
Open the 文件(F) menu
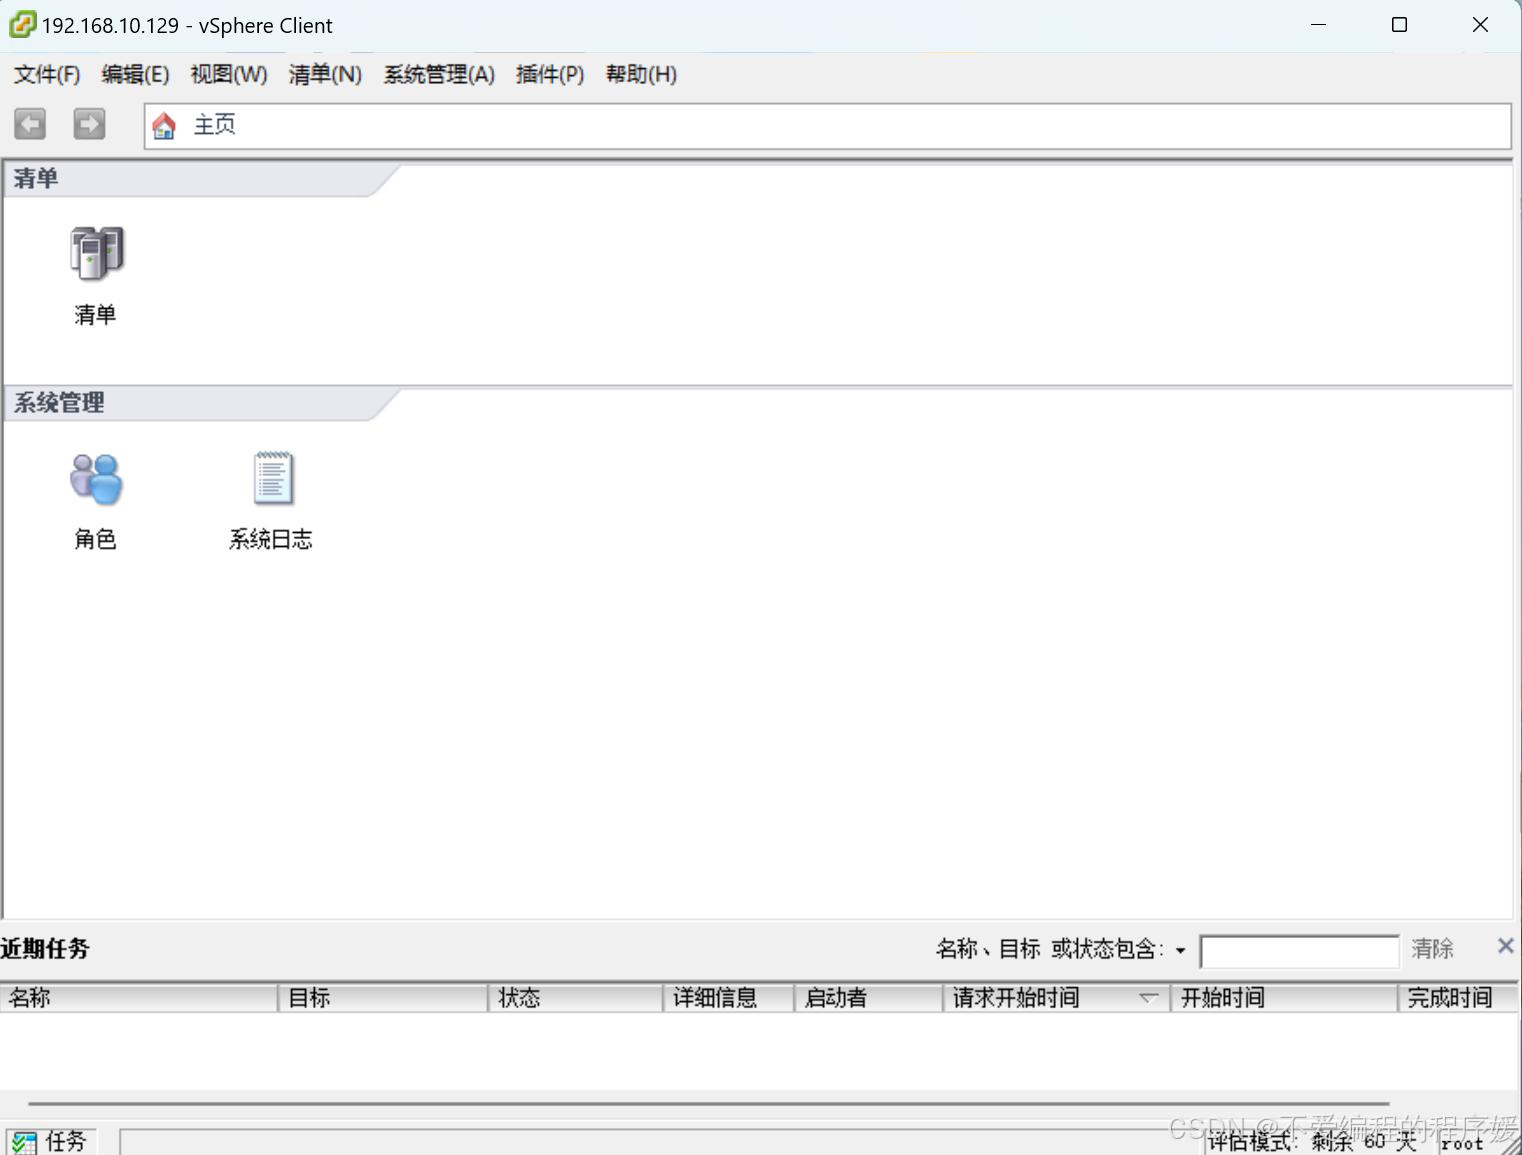(47, 74)
